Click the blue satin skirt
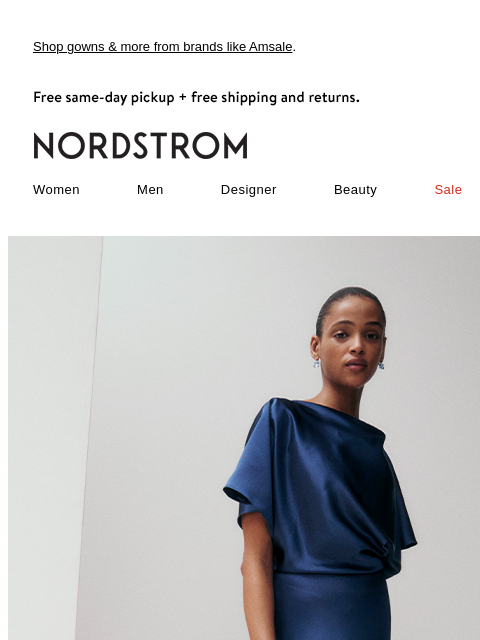This screenshot has width=480, height=640. 331,606
